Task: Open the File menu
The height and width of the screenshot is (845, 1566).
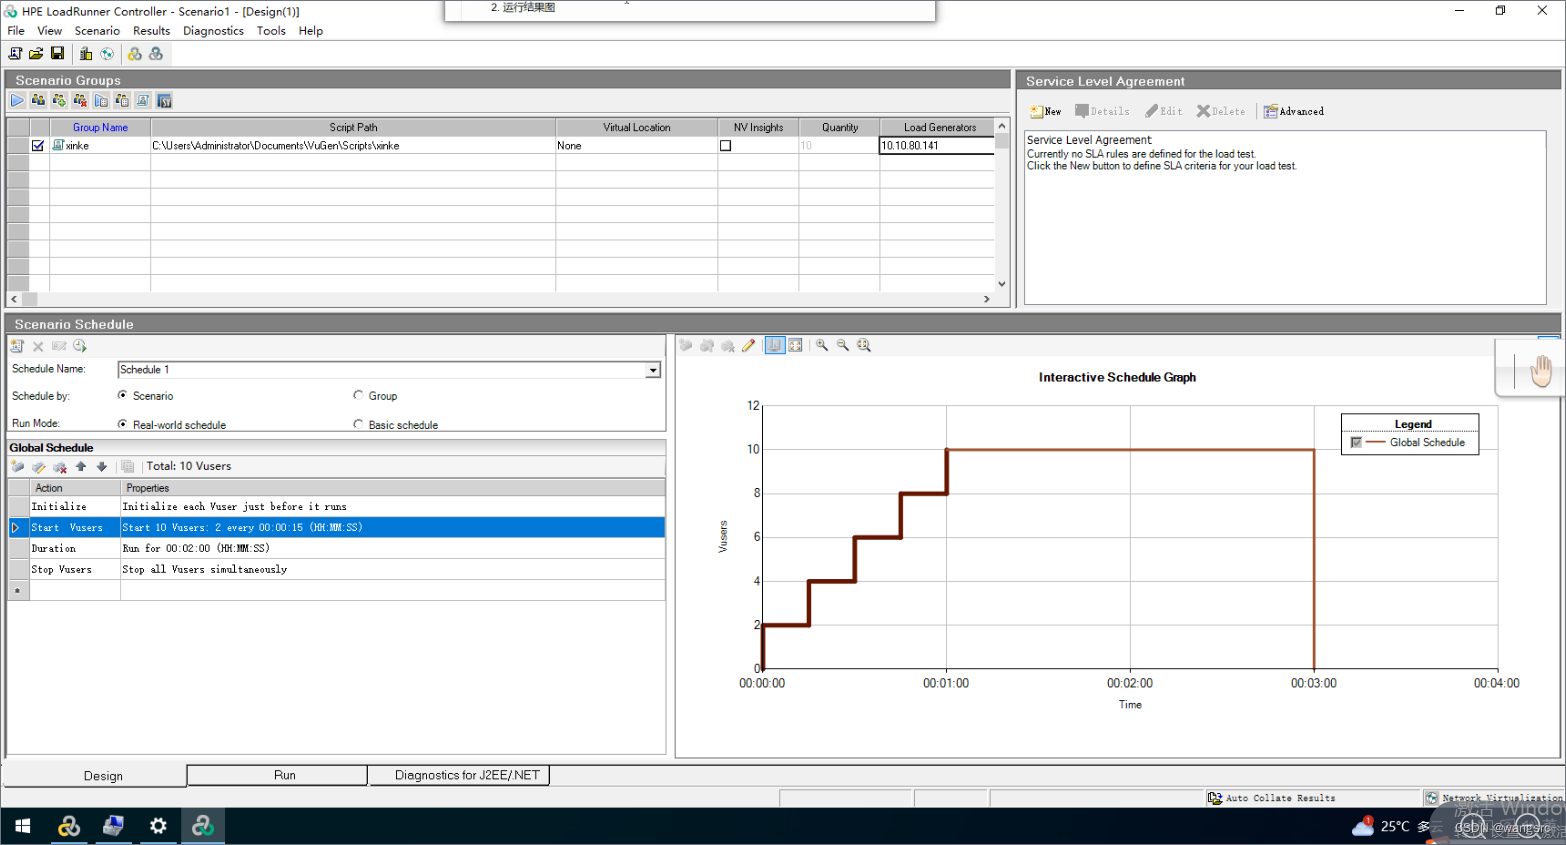Action: point(16,31)
